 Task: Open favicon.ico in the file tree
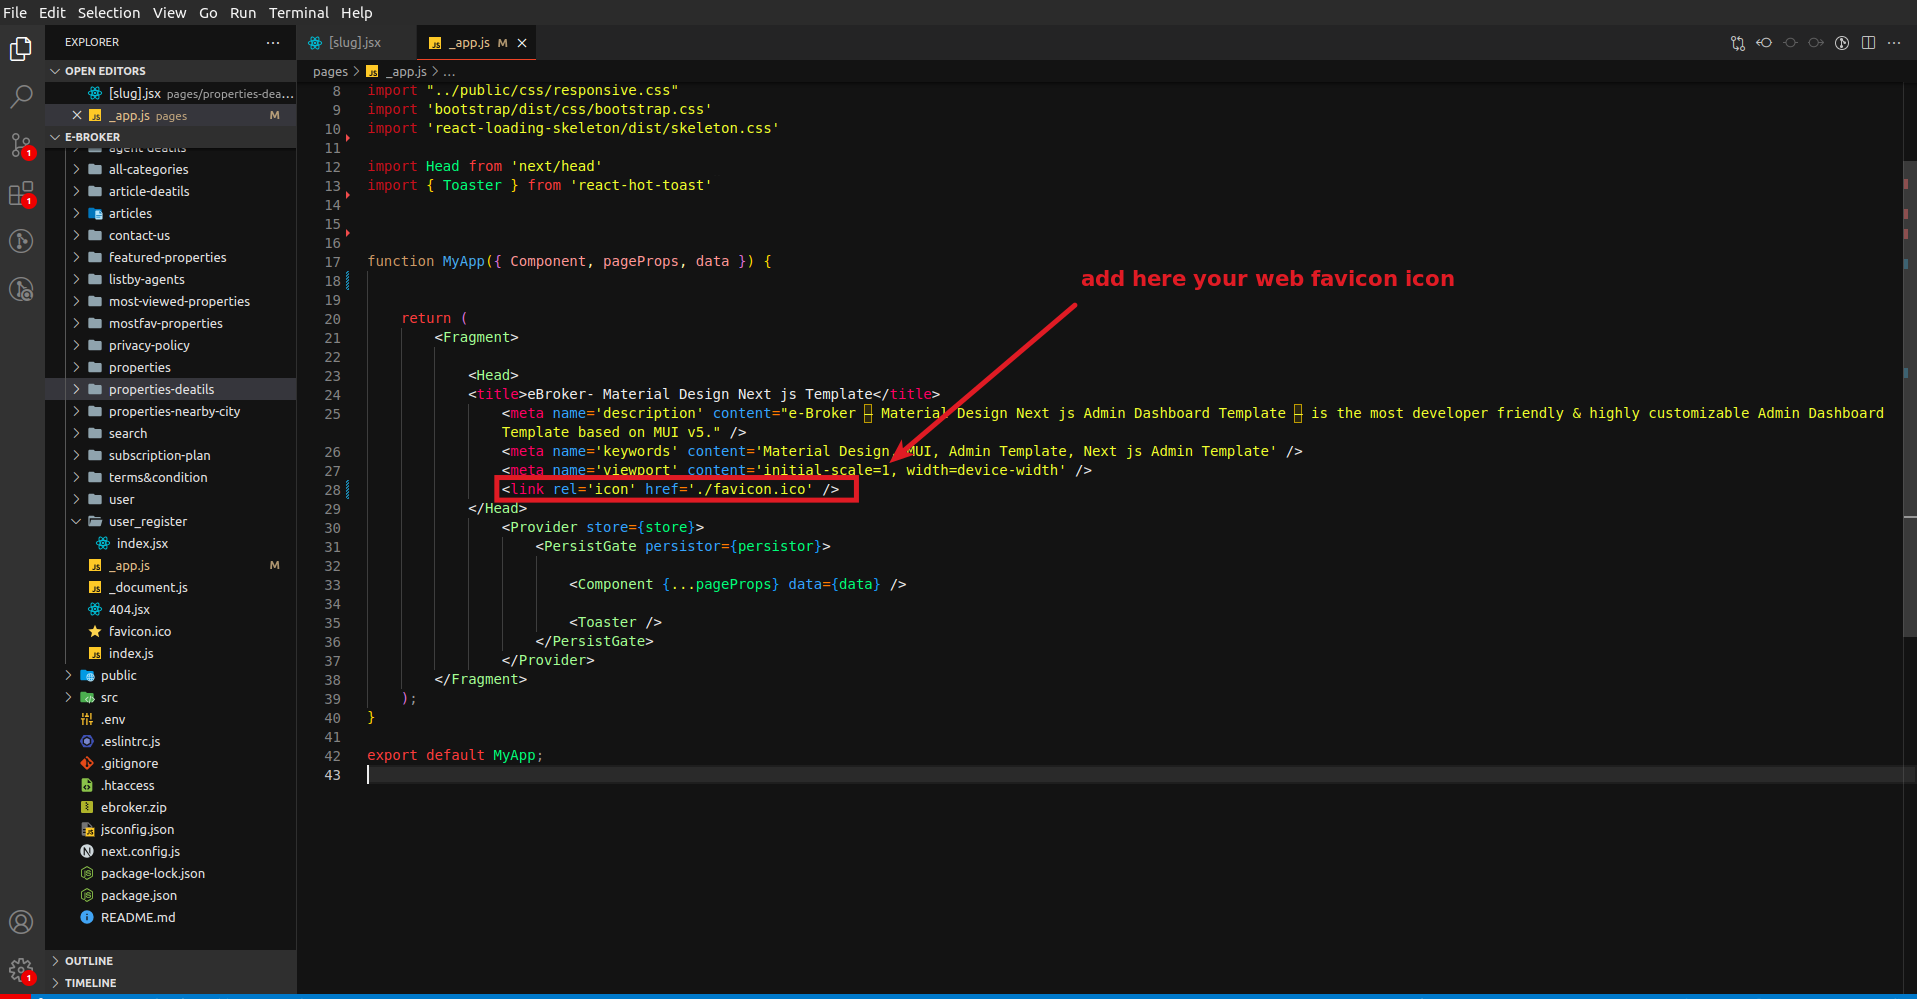pos(170,631)
